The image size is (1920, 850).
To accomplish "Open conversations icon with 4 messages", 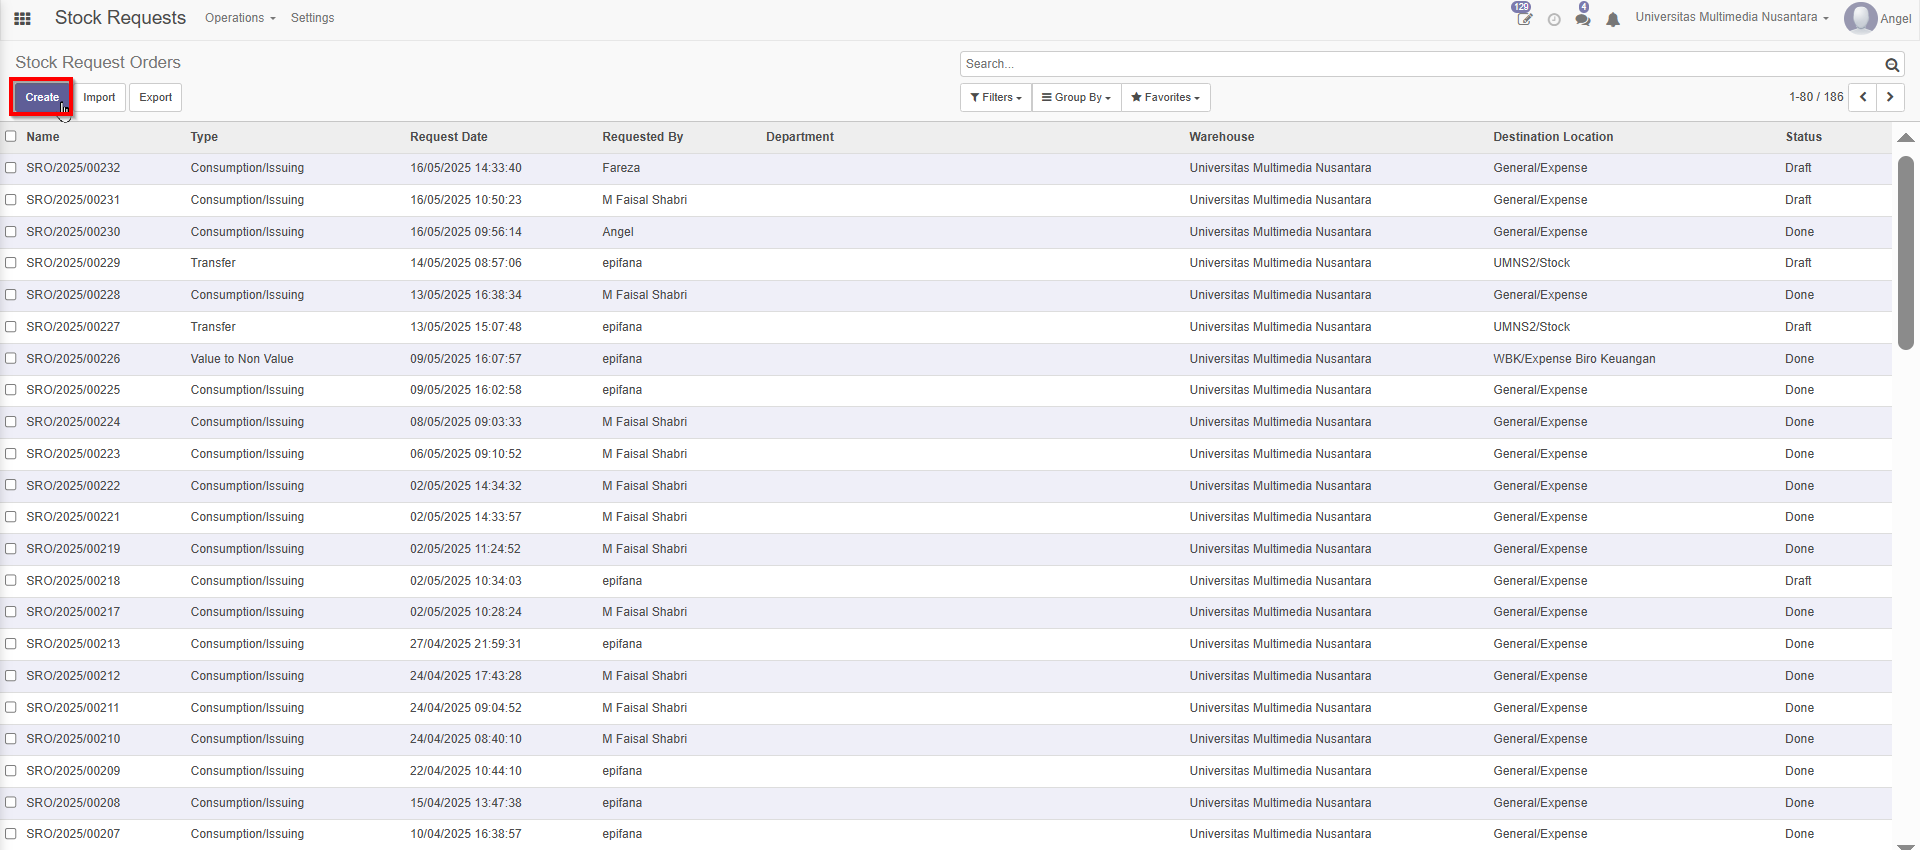I will pyautogui.click(x=1582, y=18).
